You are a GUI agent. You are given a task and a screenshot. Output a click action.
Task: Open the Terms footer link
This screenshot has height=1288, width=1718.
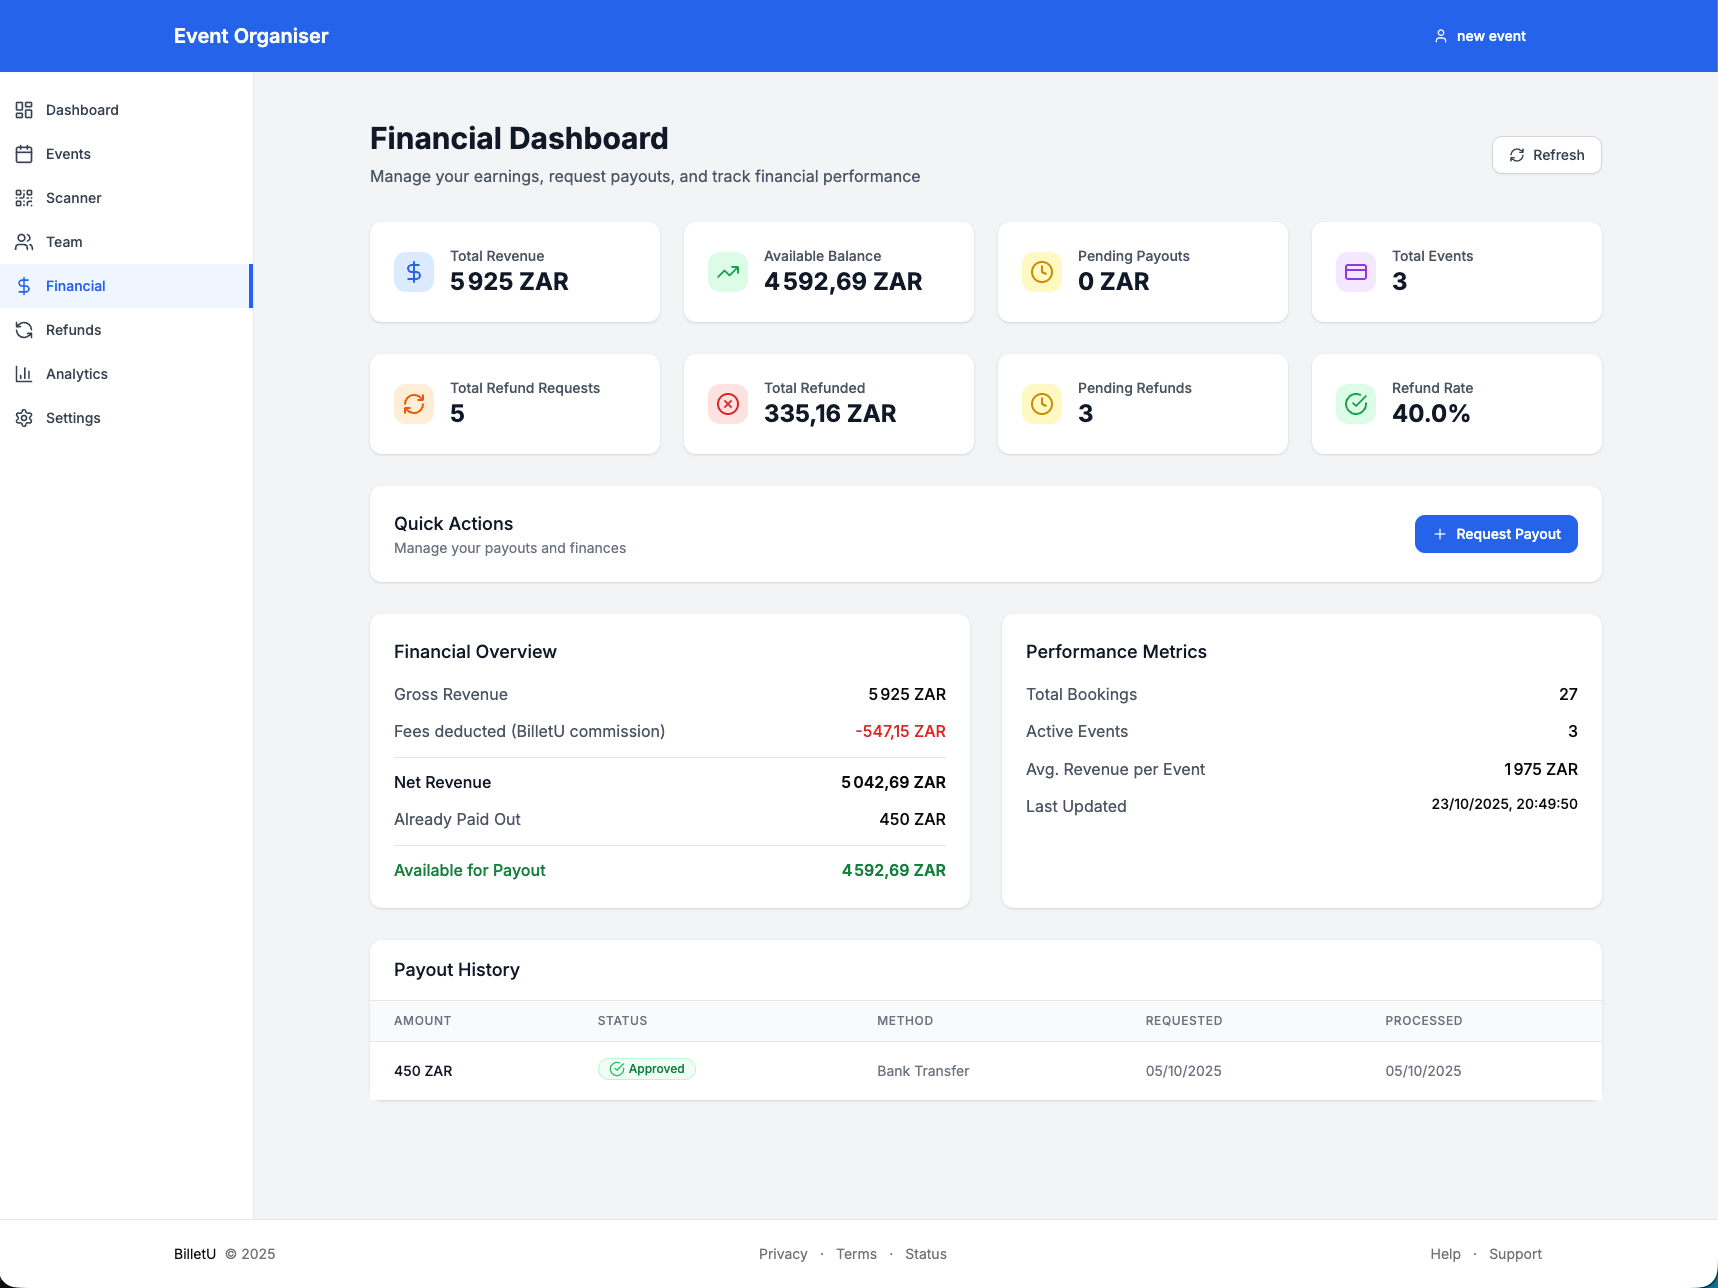856,1254
